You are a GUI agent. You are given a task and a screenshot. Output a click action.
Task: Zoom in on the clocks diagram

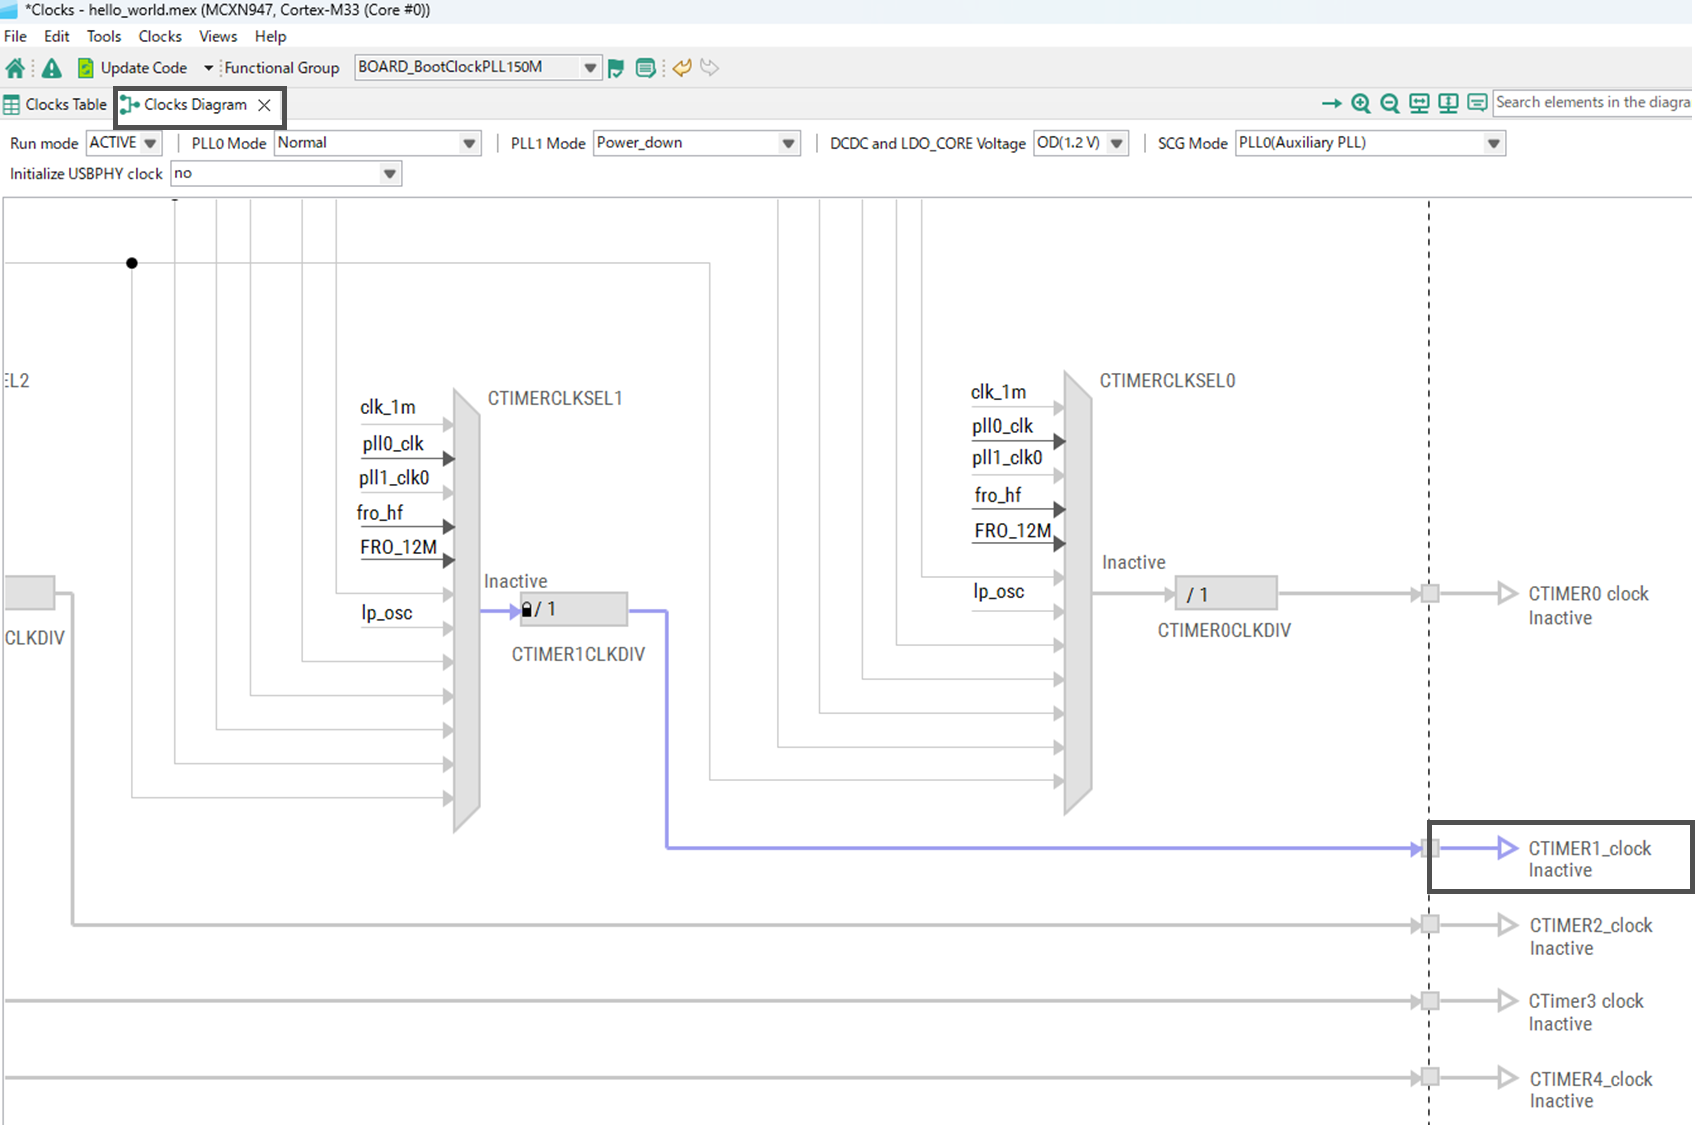(x=1360, y=103)
